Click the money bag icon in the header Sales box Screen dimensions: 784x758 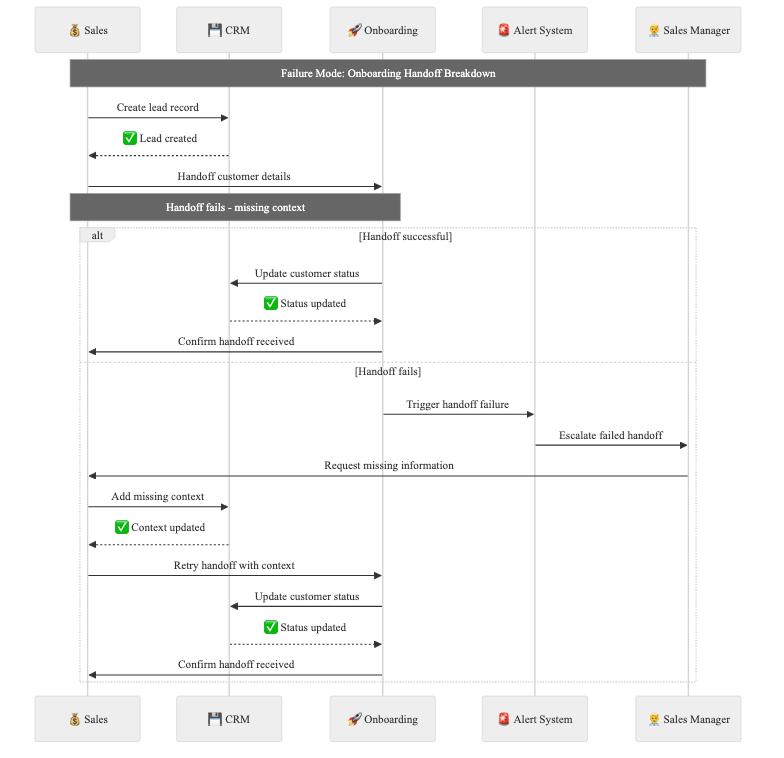pos(75,30)
